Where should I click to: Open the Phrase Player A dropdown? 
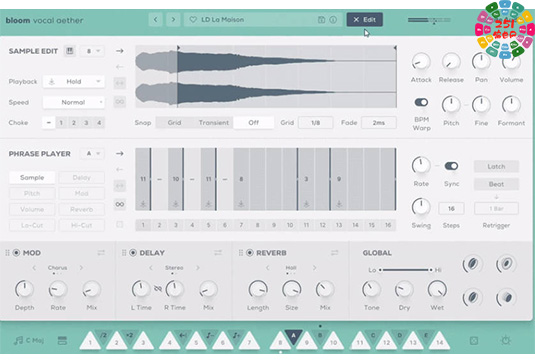tap(92, 154)
